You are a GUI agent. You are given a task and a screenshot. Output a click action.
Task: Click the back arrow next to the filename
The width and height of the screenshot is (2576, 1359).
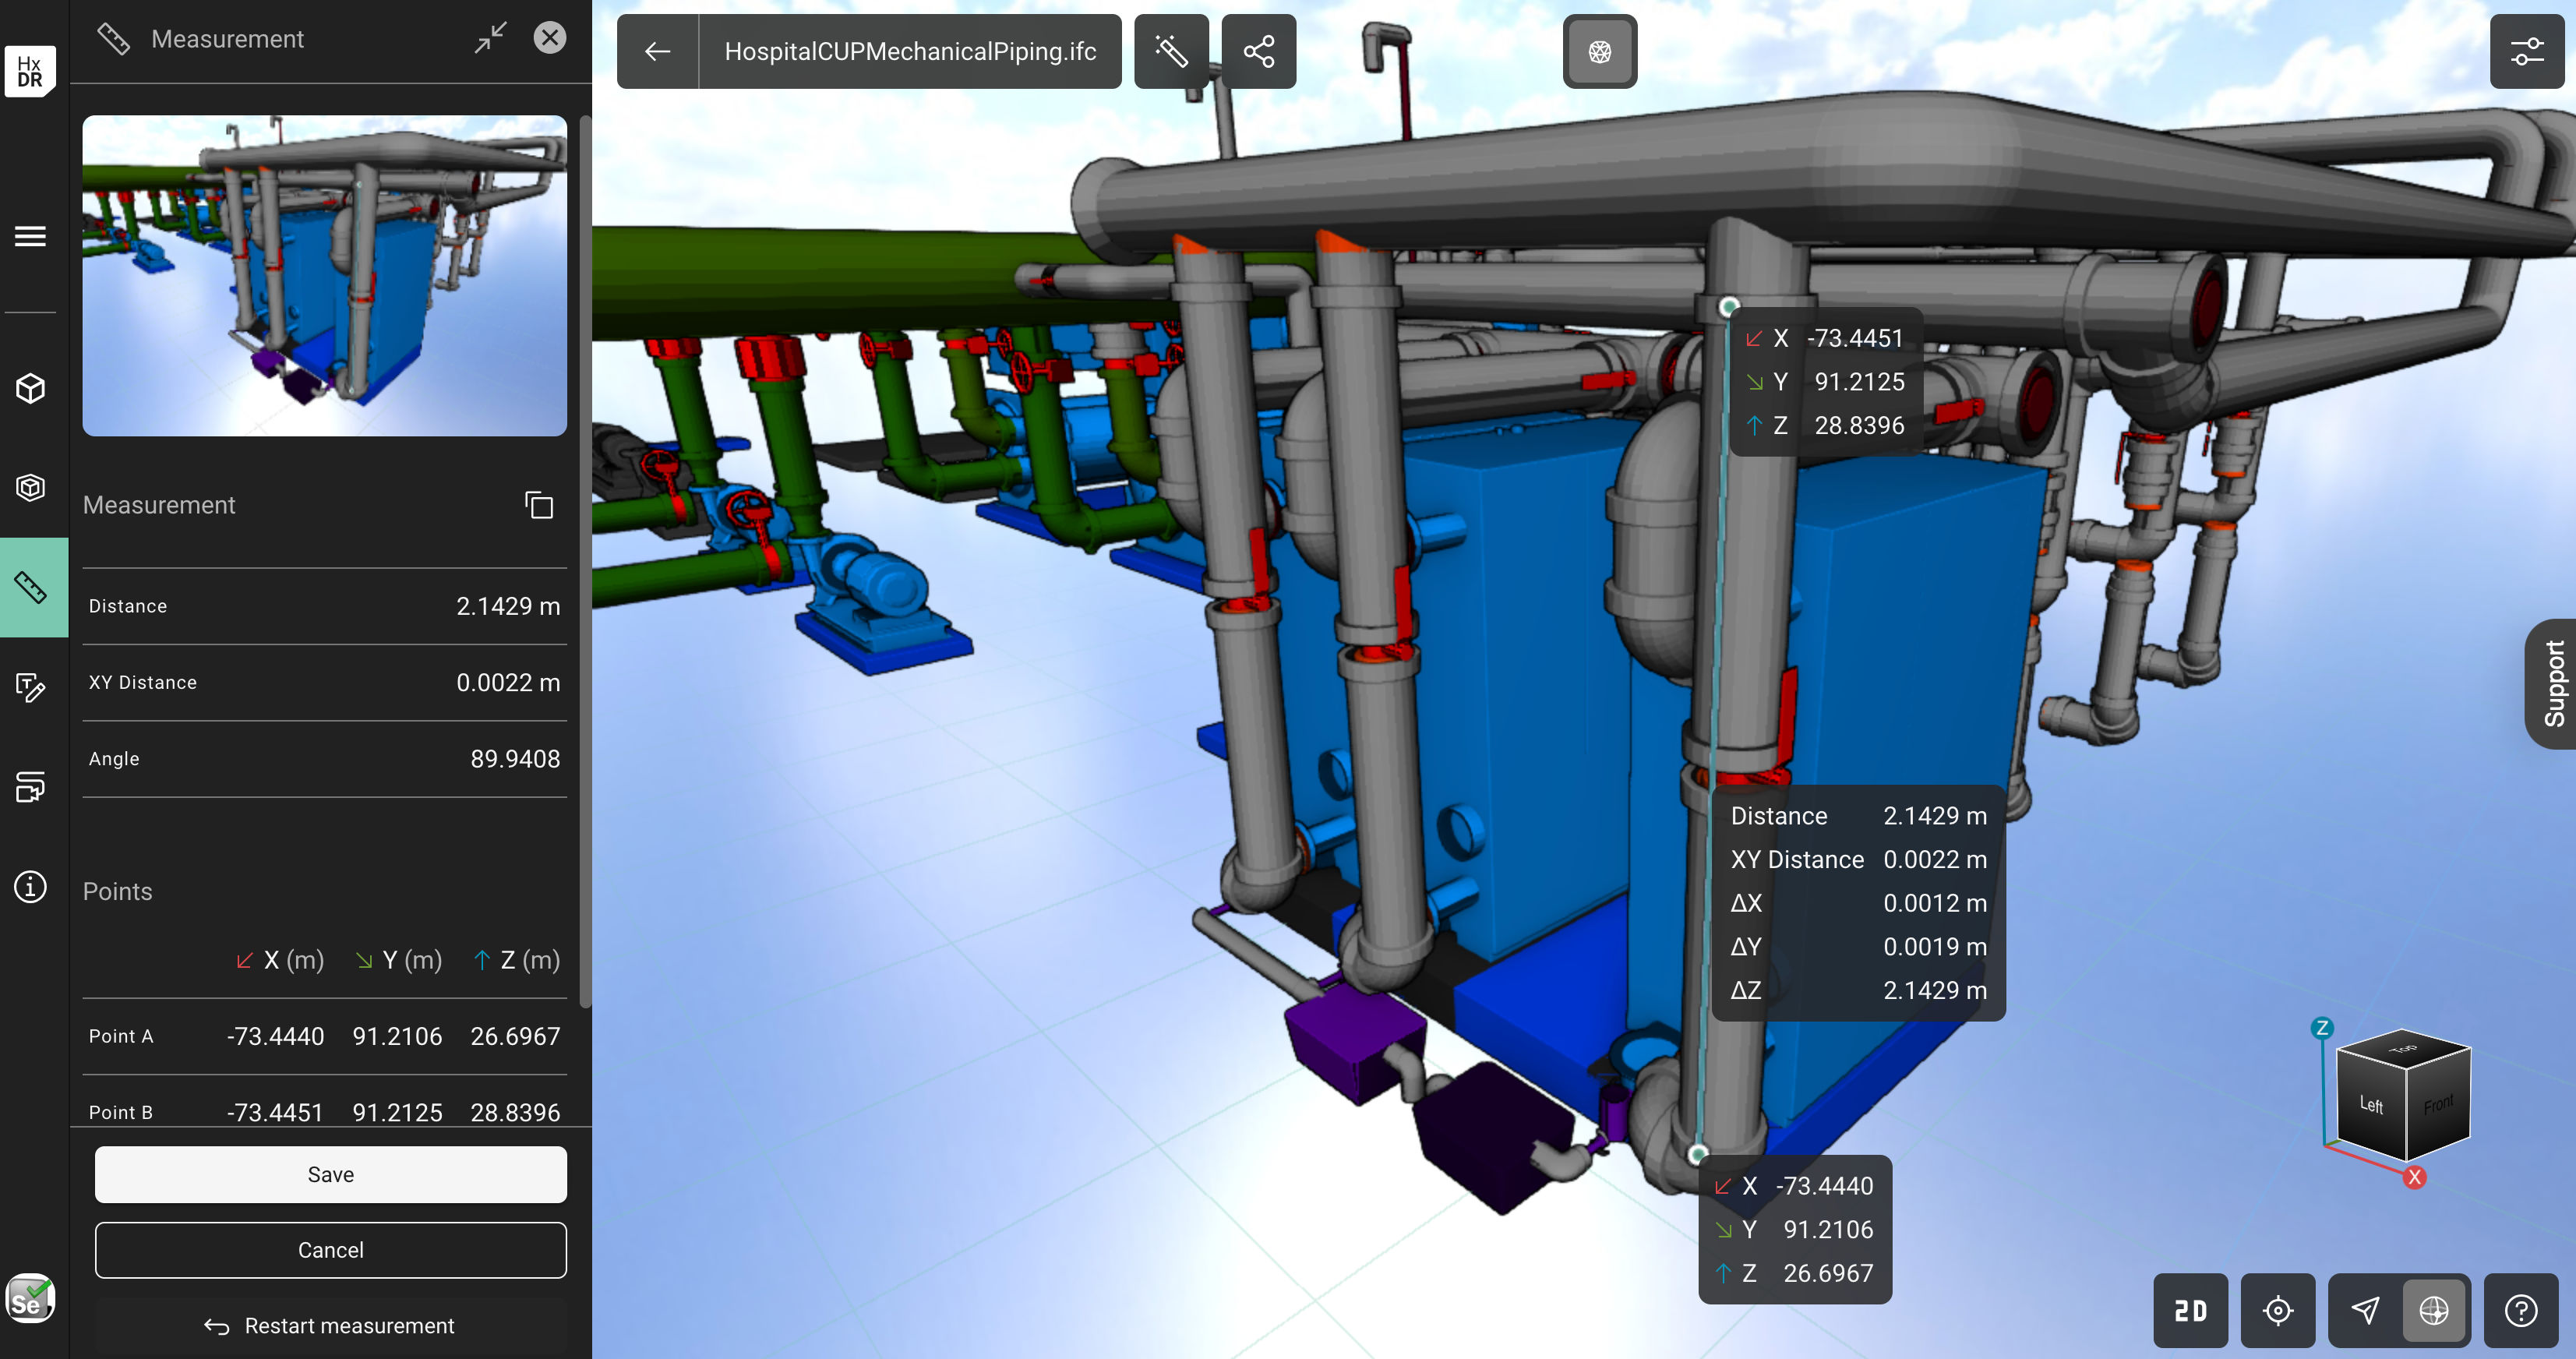point(657,51)
